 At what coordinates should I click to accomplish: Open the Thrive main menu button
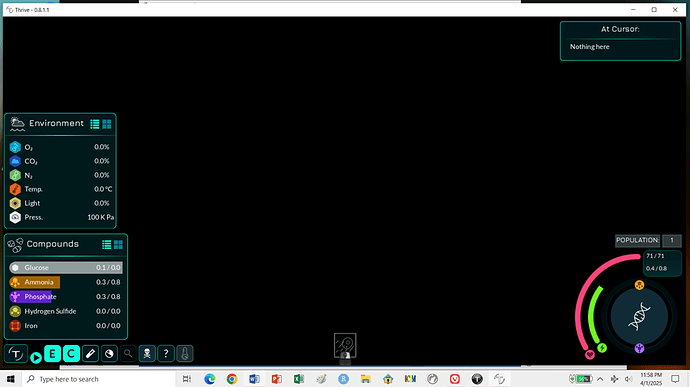[16, 354]
